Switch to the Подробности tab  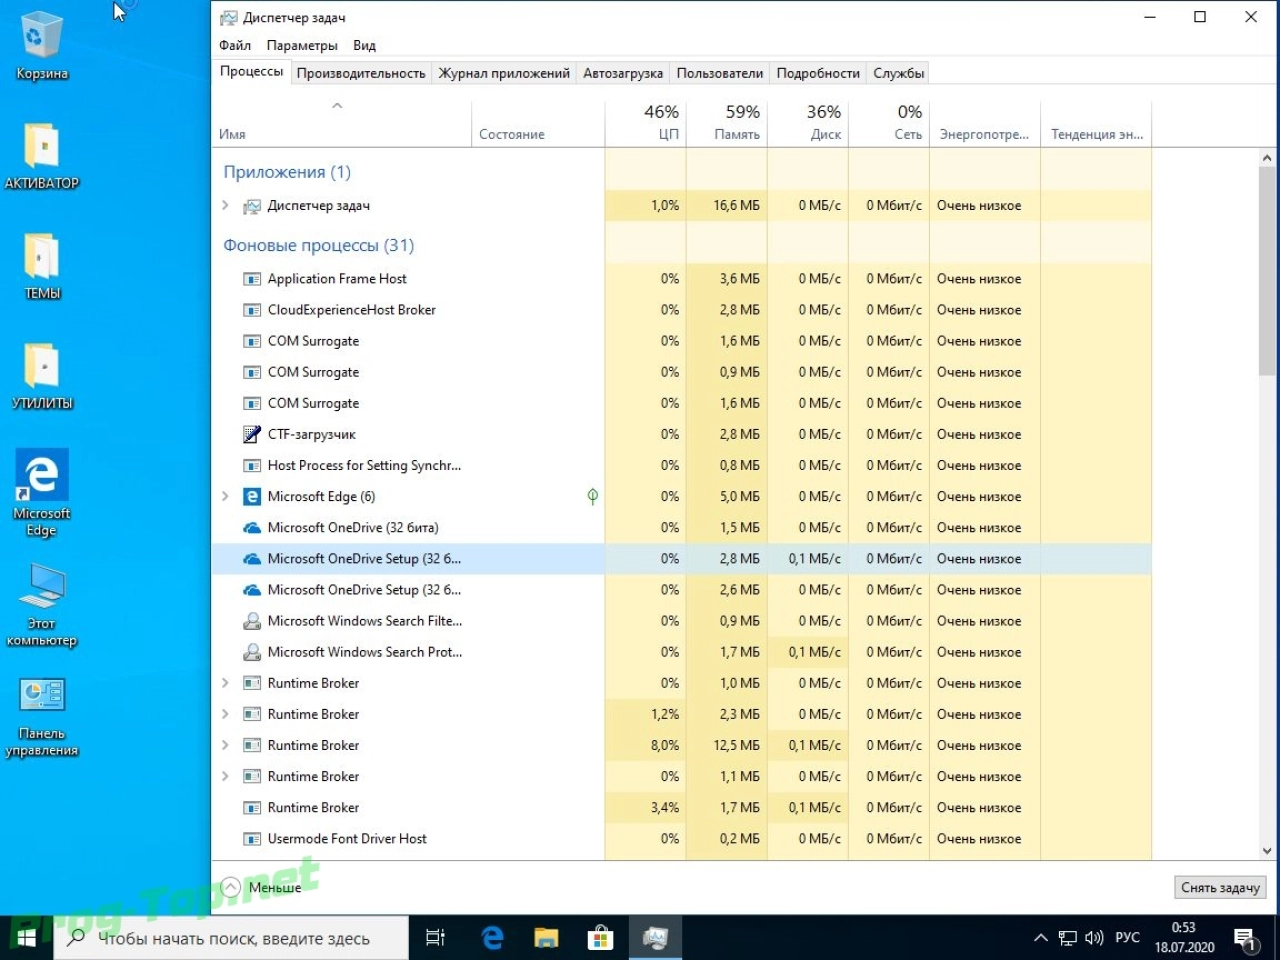pyautogui.click(x=818, y=73)
